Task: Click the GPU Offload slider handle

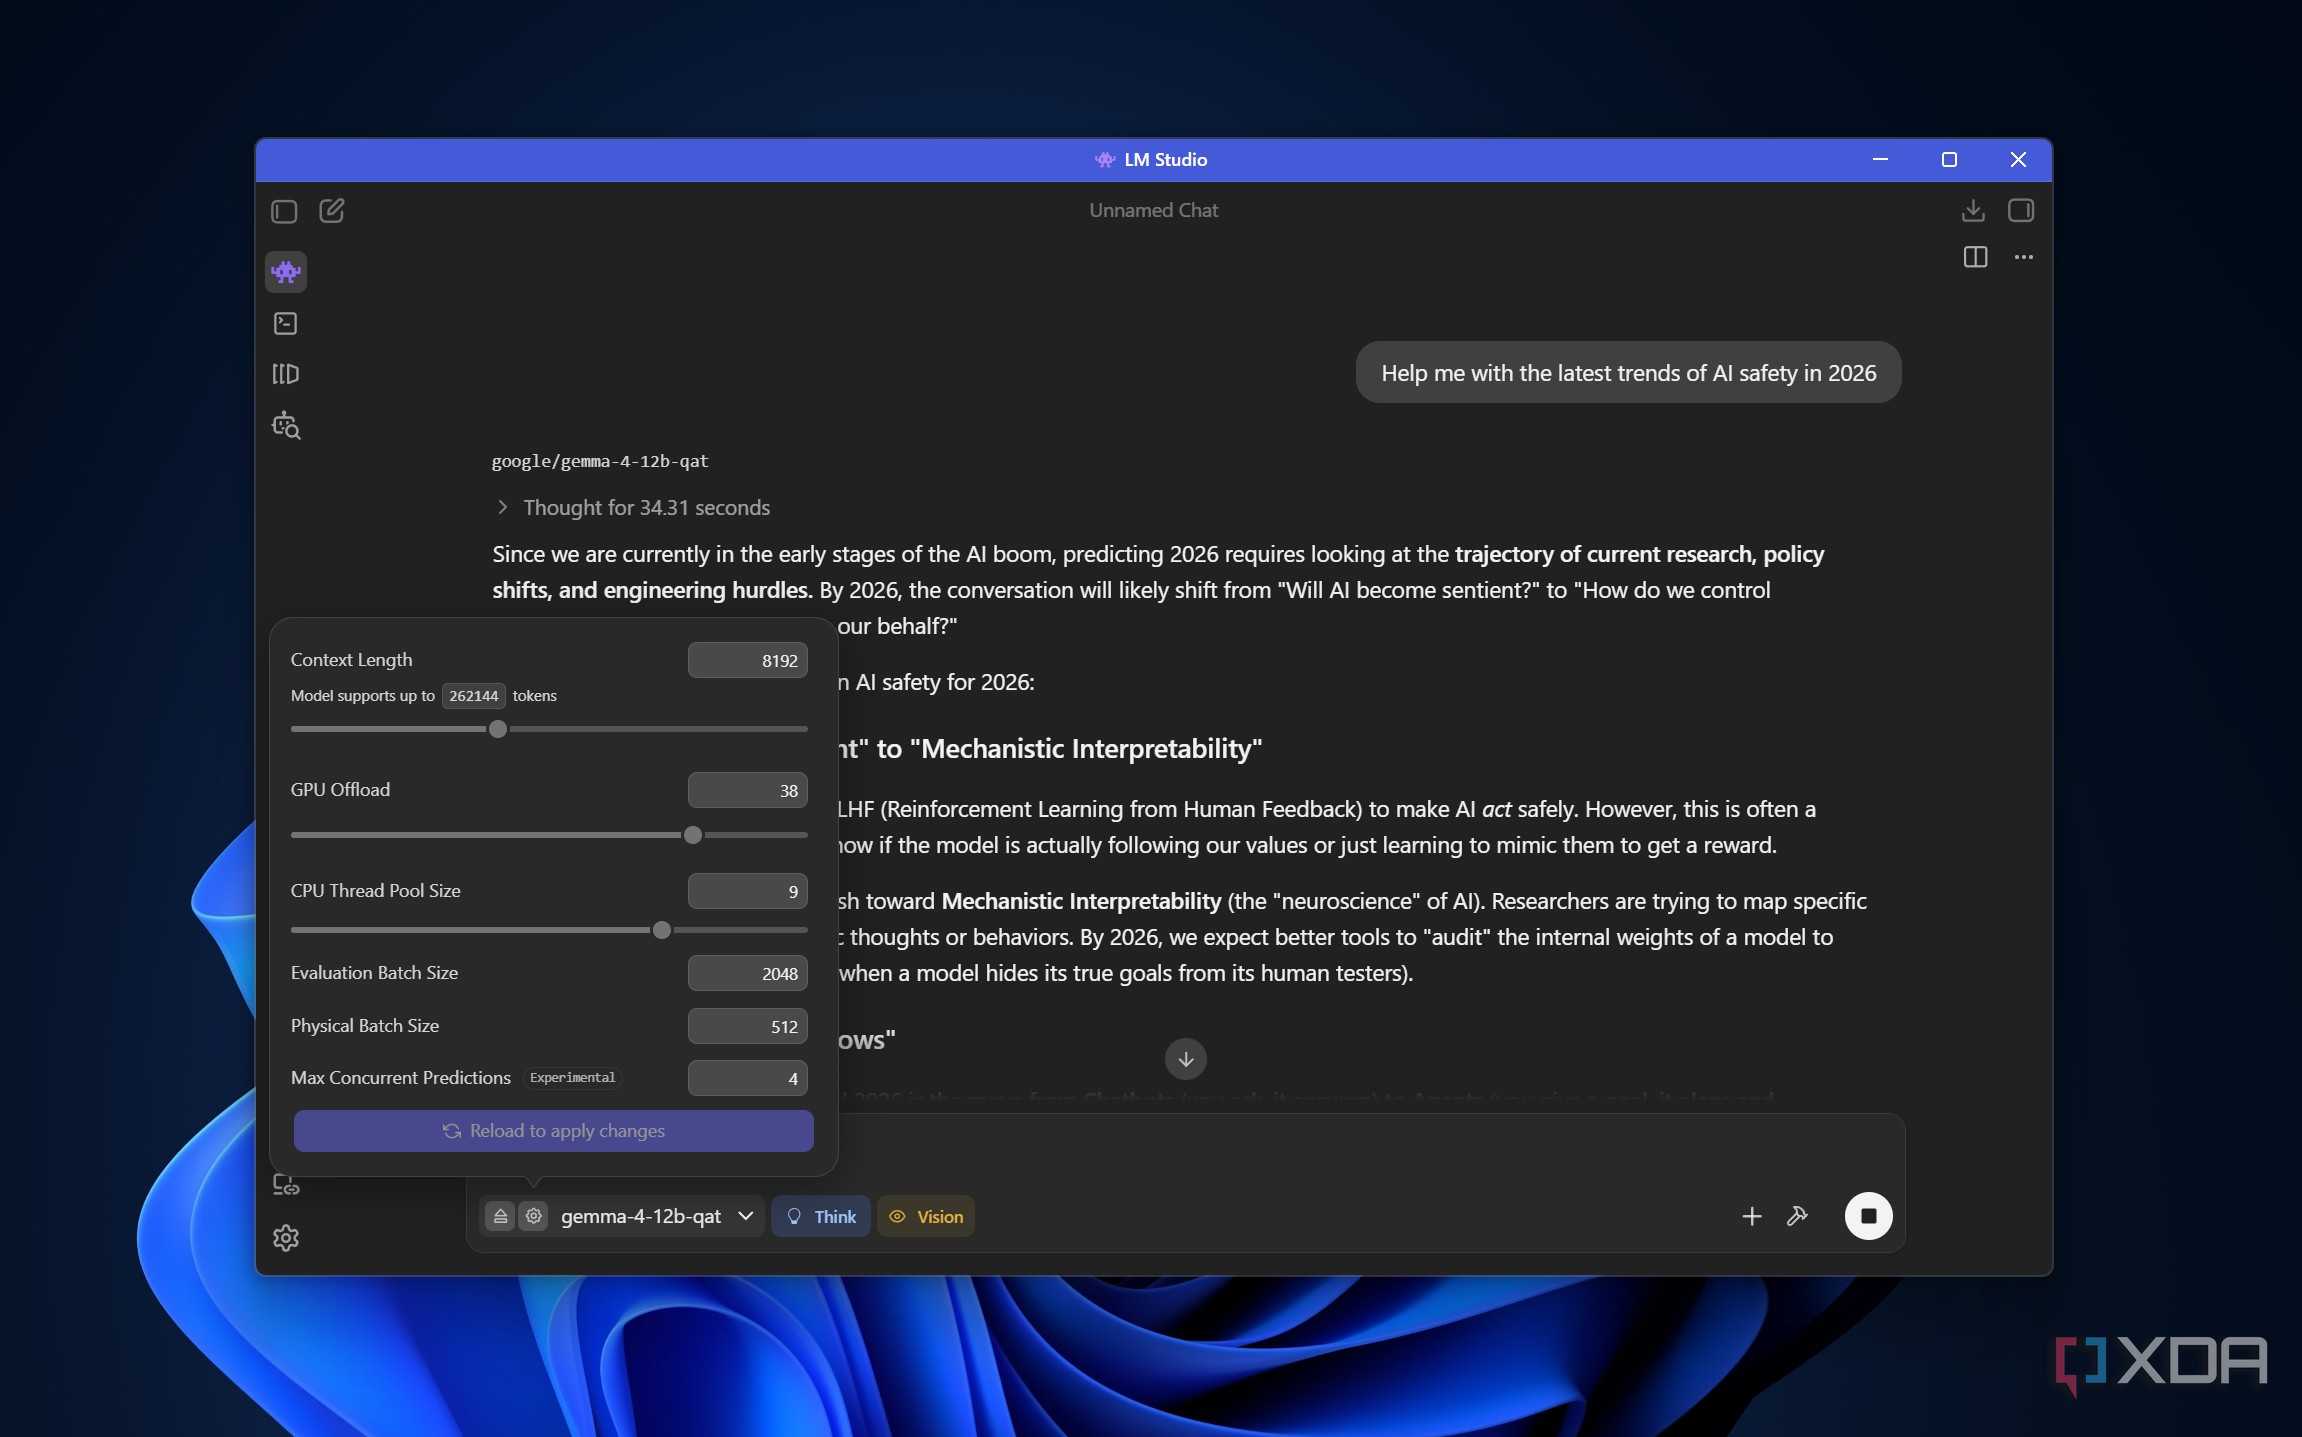Action: 693,835
